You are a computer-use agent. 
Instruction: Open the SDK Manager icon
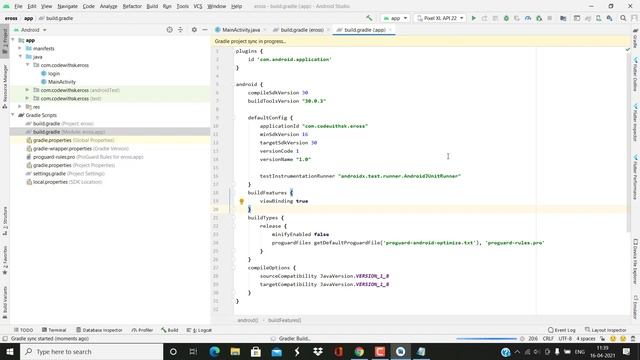point(609,18)
